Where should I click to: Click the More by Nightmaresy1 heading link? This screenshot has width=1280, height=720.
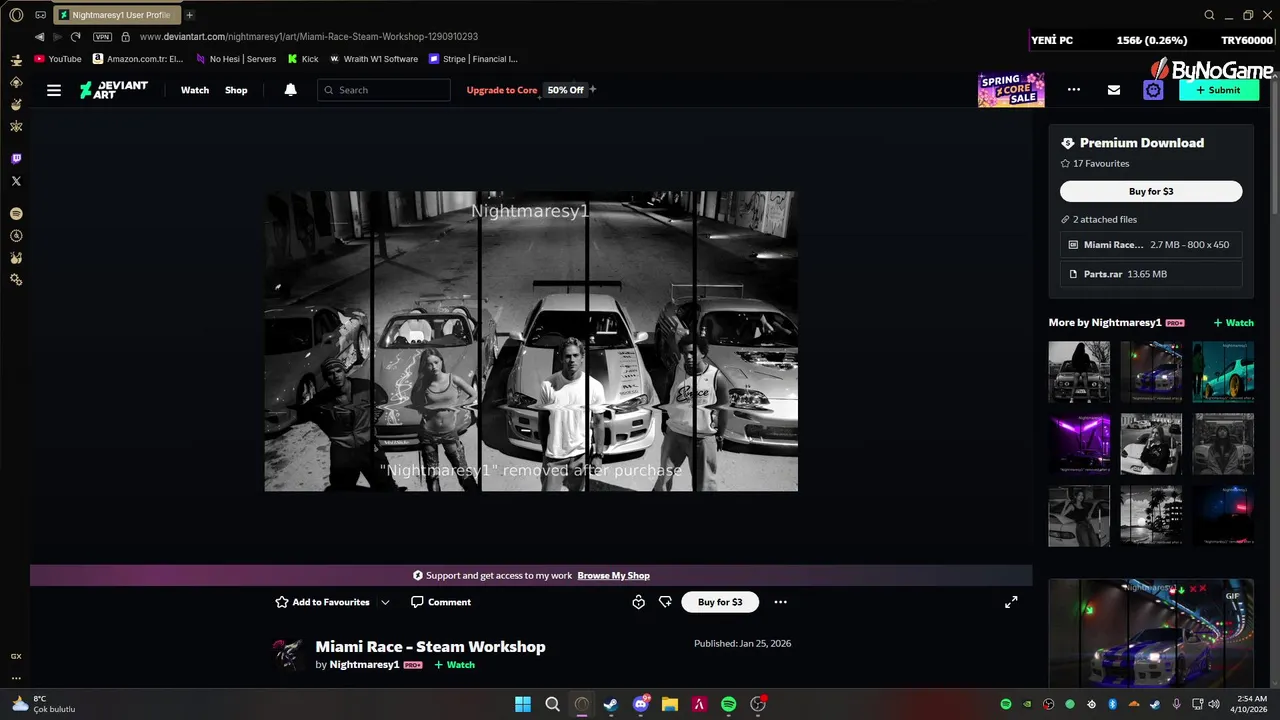point(1105,323)
